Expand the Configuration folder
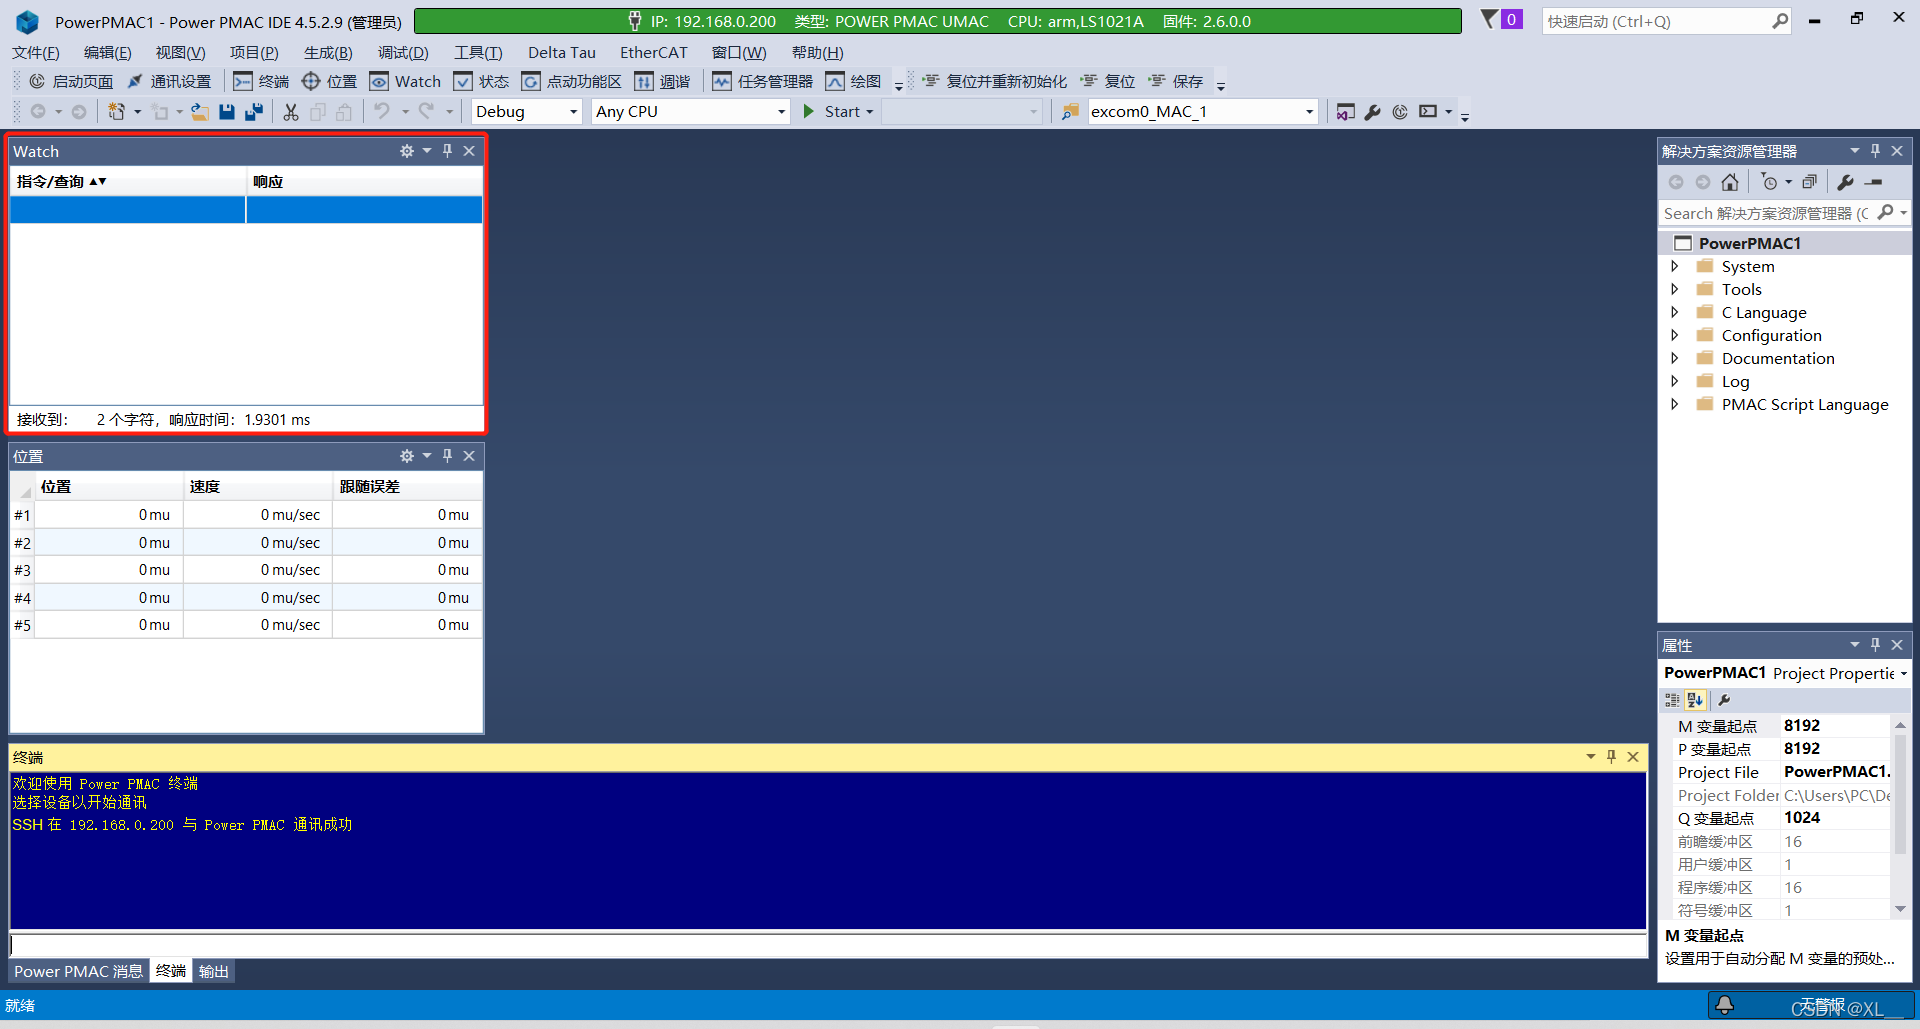 click(x=1675, y=335)
